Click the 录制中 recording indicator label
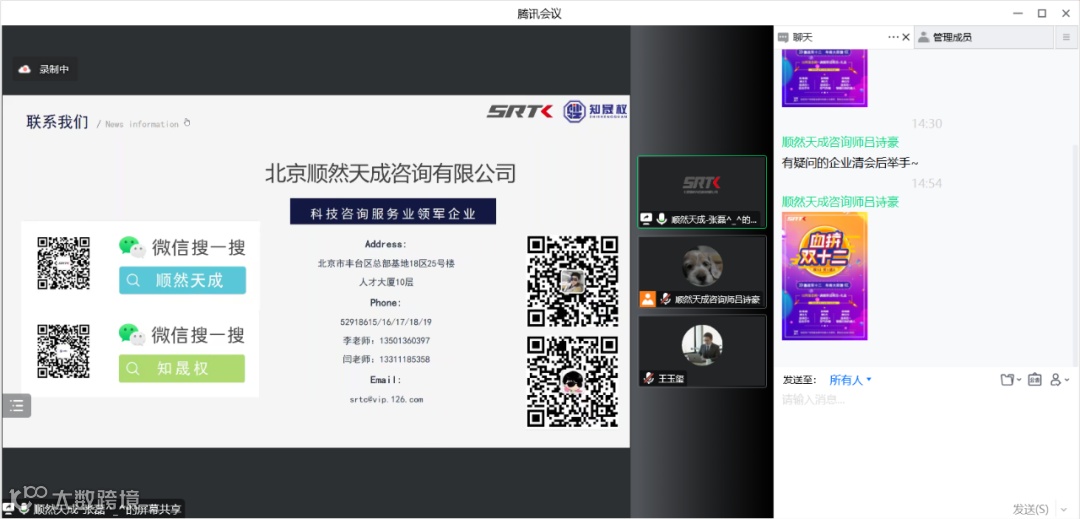Screen dimensions: 1080x519 pyautogui.click(x=54, y=69)
